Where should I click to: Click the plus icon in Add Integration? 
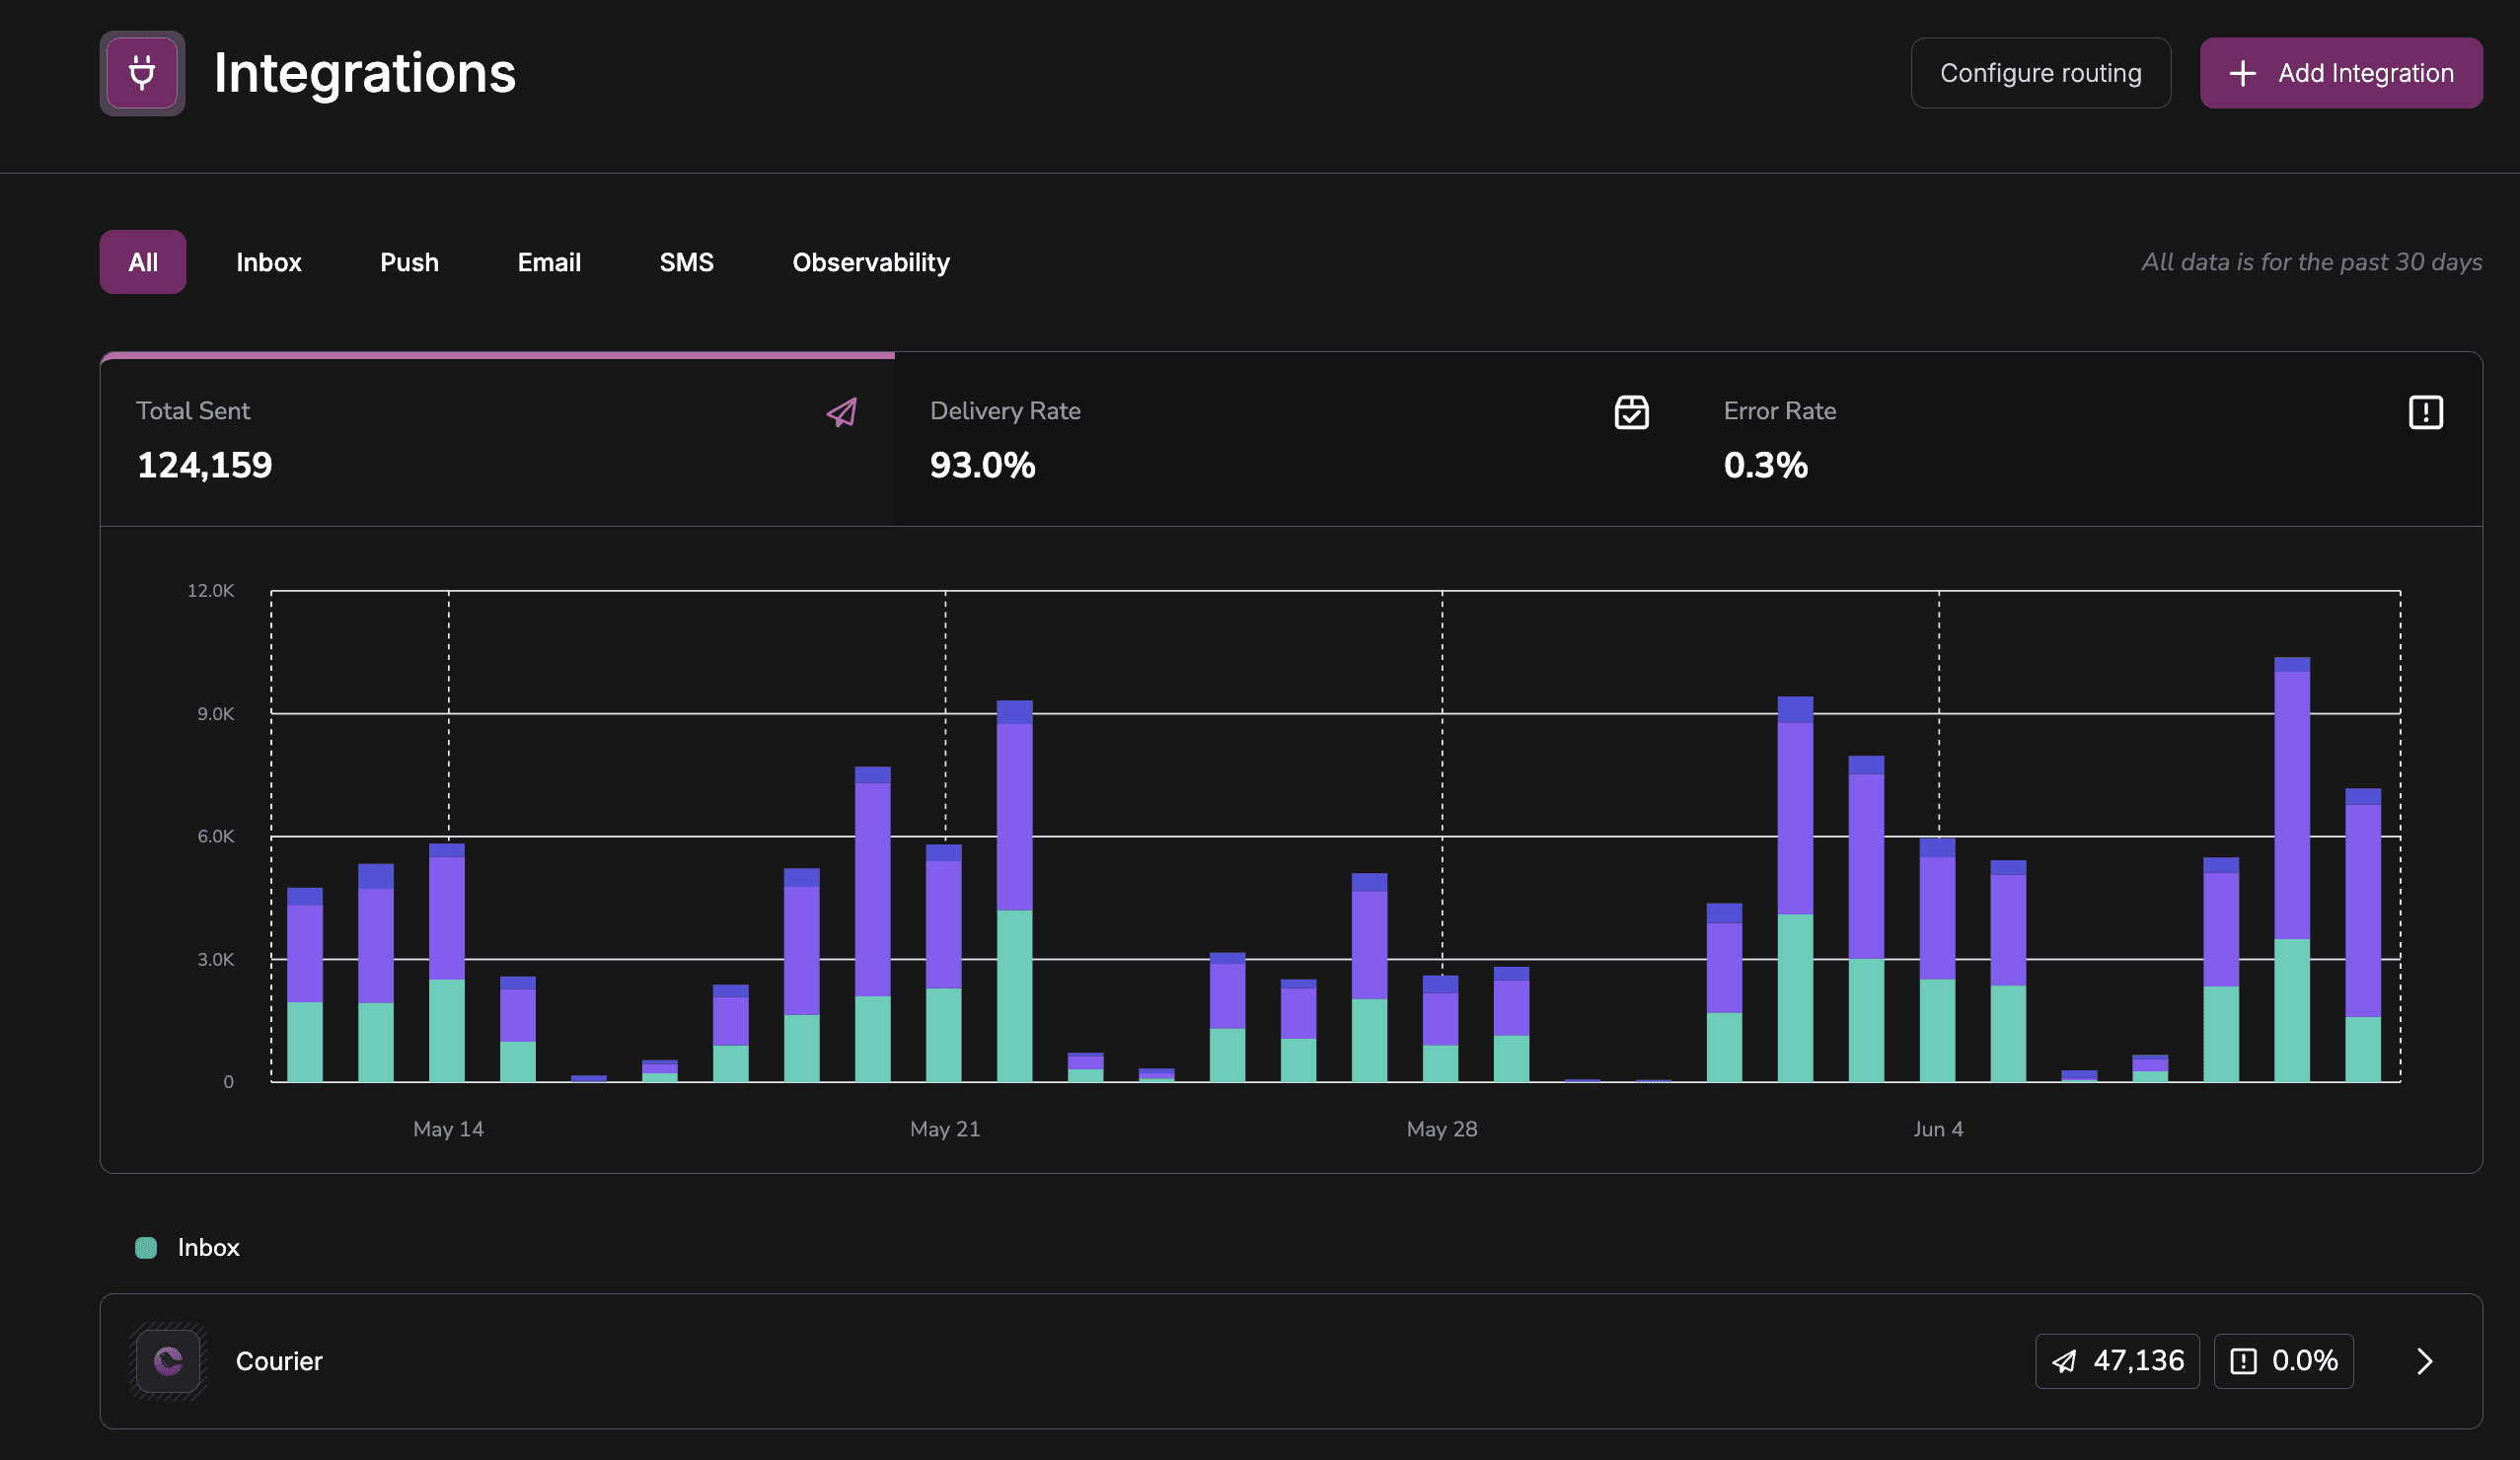click(2243, 73)
